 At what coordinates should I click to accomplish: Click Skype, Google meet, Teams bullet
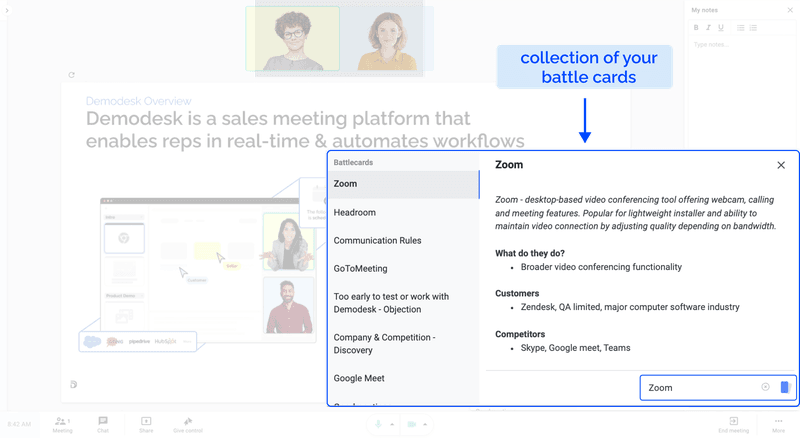[575, 348]
